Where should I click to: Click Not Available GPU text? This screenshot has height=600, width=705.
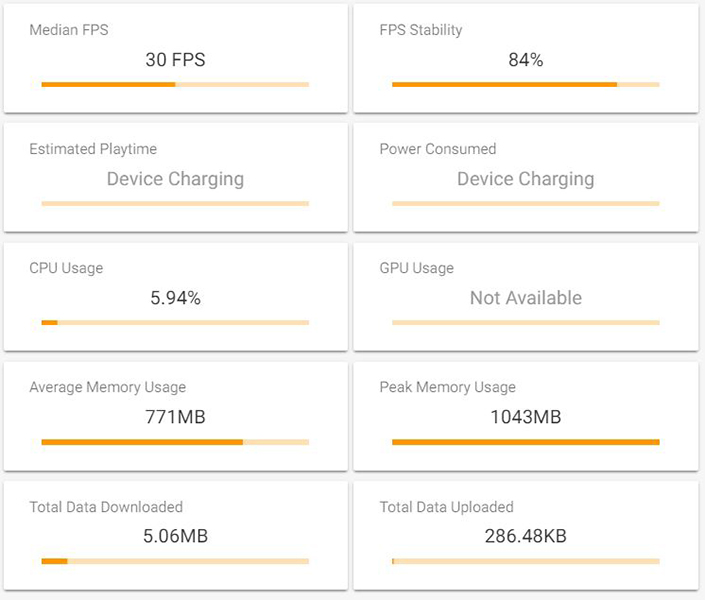coord(526,298)
